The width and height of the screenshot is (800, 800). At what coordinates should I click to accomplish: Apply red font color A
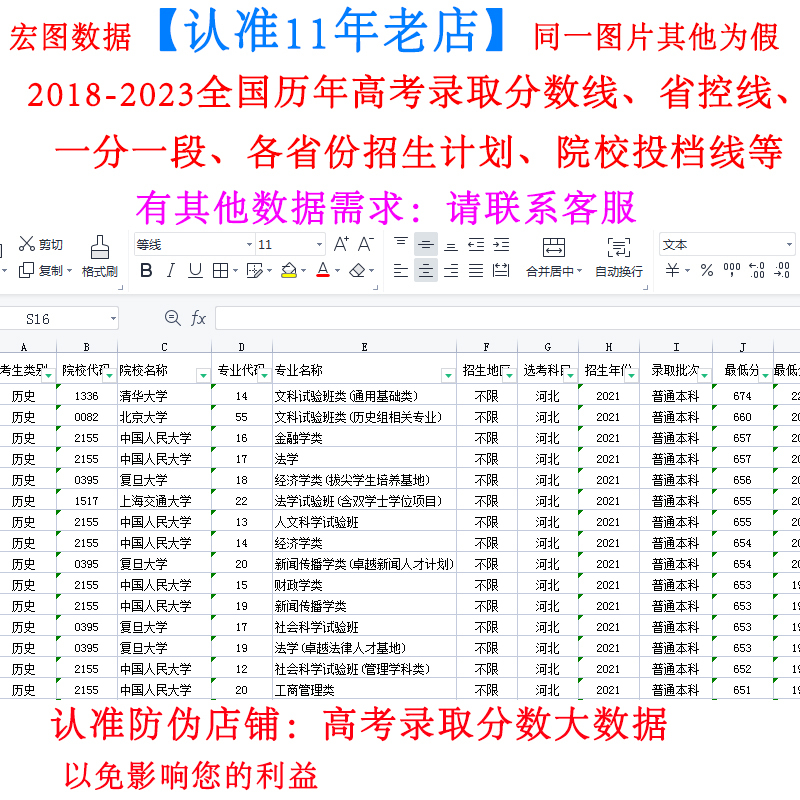click(x=323, y=270)
